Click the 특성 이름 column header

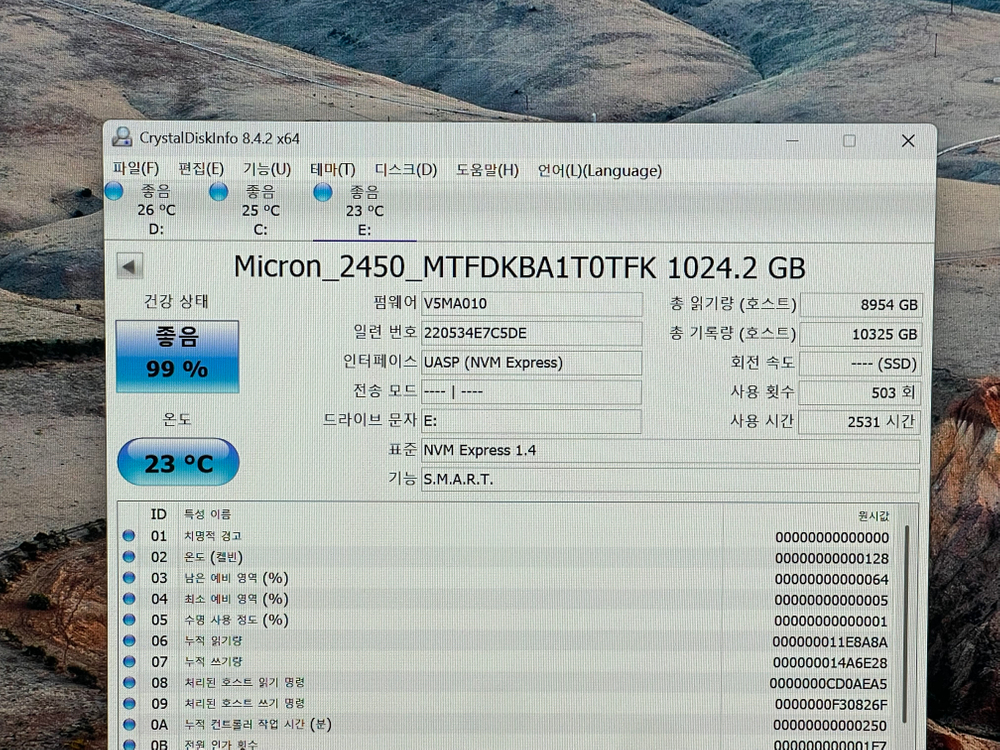click(x=206, y=514)
